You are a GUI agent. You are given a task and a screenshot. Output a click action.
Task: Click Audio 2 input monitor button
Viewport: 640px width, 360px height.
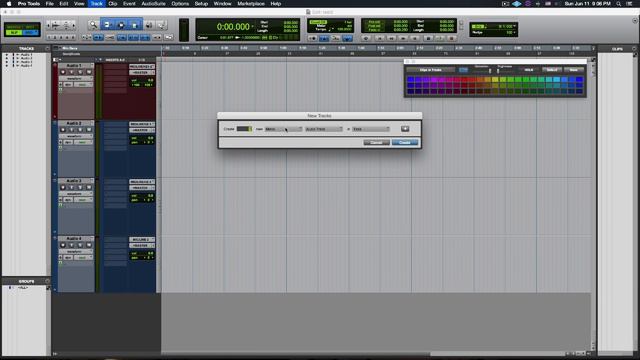click(x=71, y=129)
